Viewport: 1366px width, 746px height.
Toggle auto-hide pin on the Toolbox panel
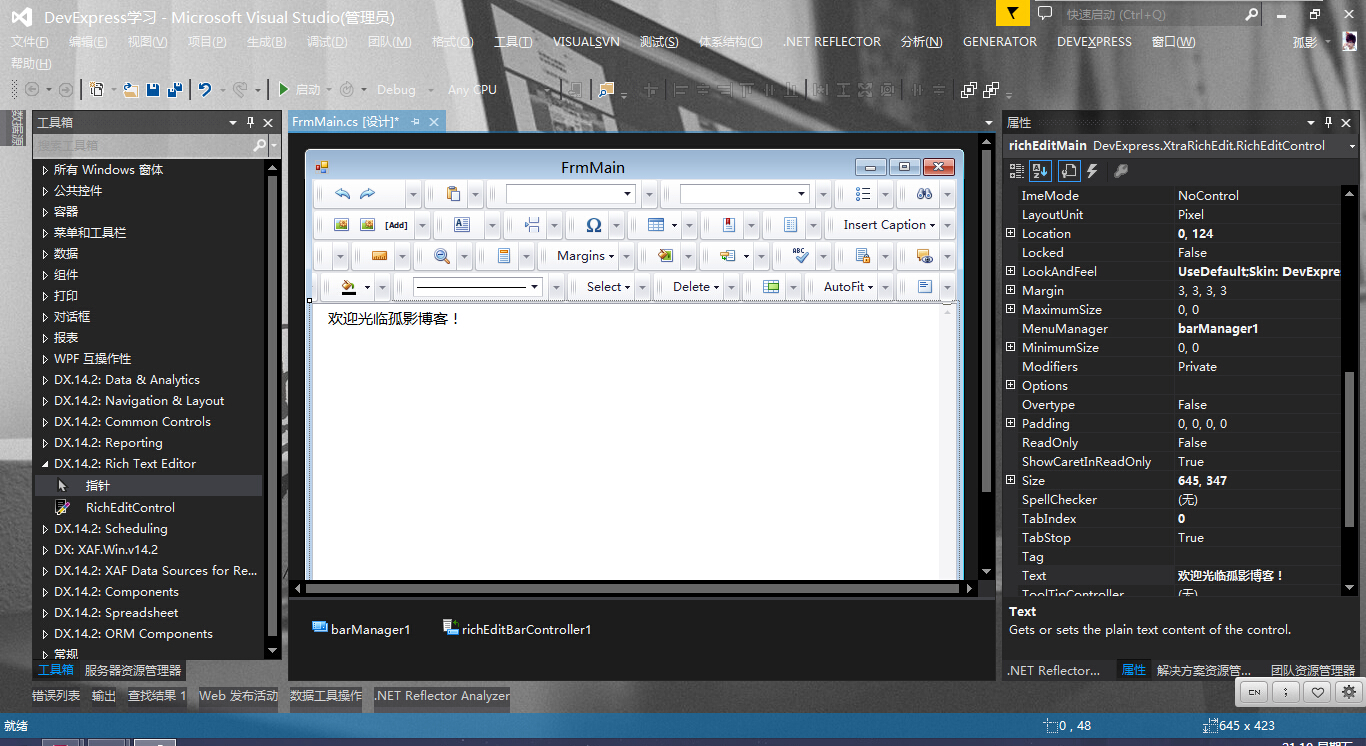coord(250,122)
